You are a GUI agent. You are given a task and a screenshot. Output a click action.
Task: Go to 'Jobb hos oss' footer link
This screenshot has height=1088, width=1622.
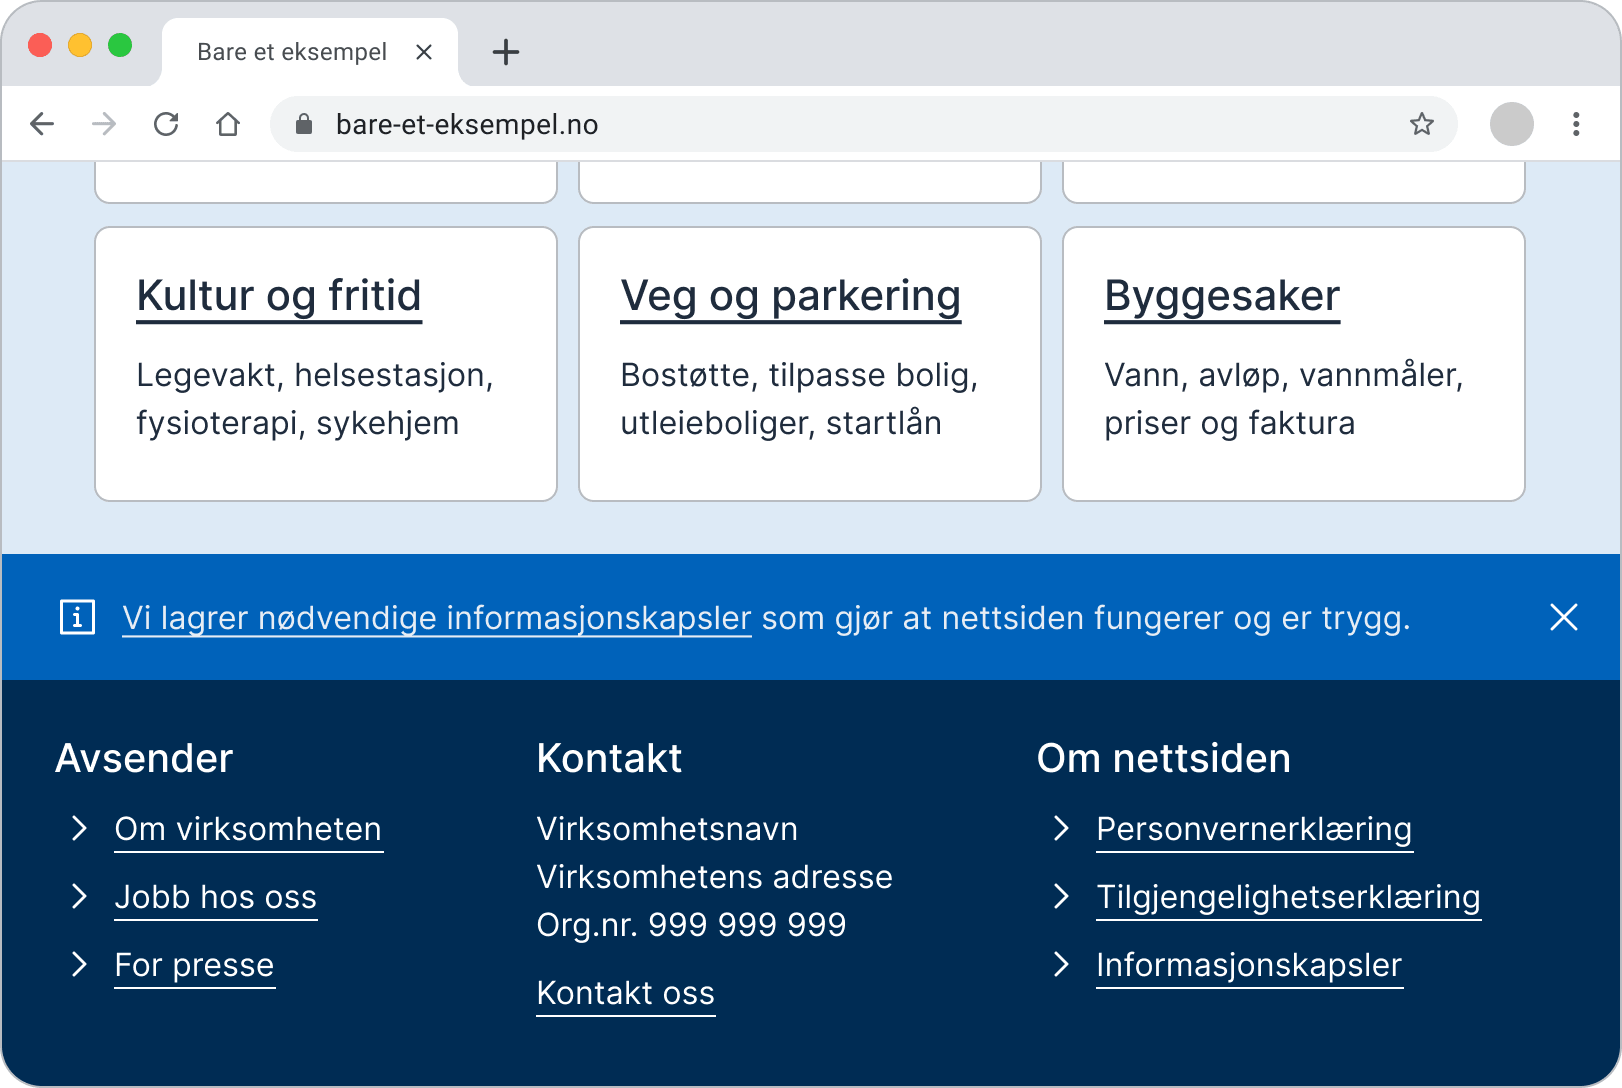[x=216, y=898]
